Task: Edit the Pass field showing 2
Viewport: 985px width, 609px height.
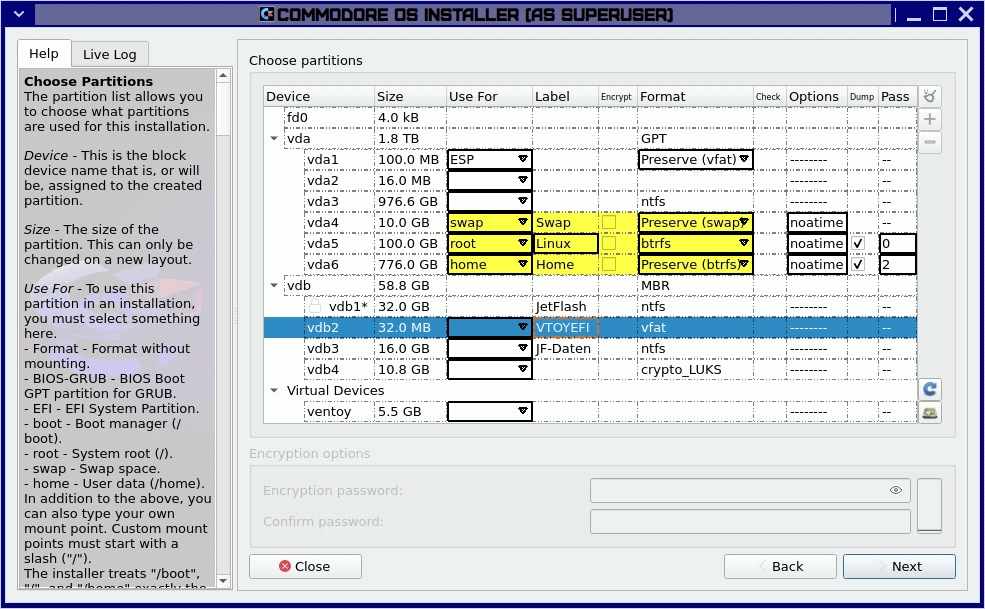Action: pos(897,265)
